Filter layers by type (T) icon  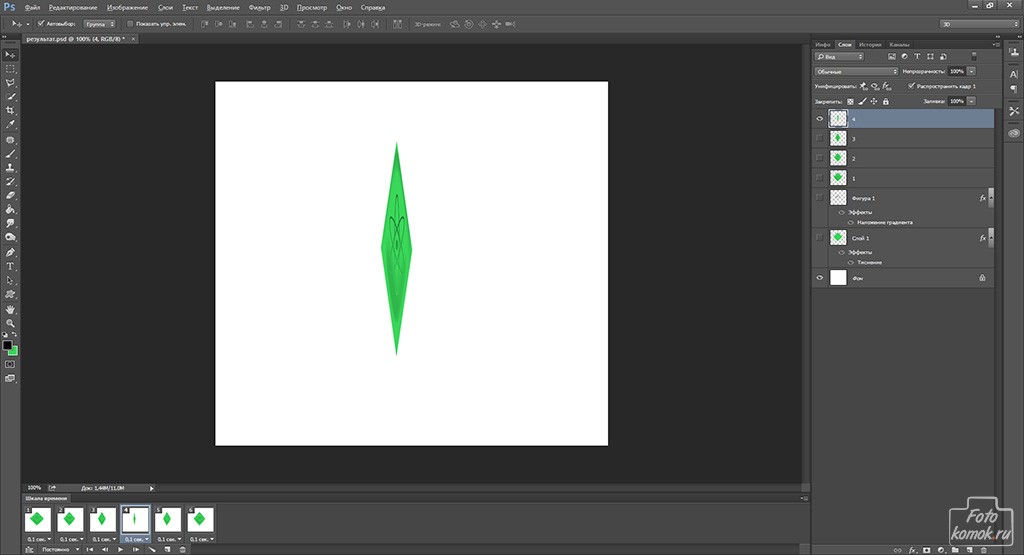pos(917,57)
